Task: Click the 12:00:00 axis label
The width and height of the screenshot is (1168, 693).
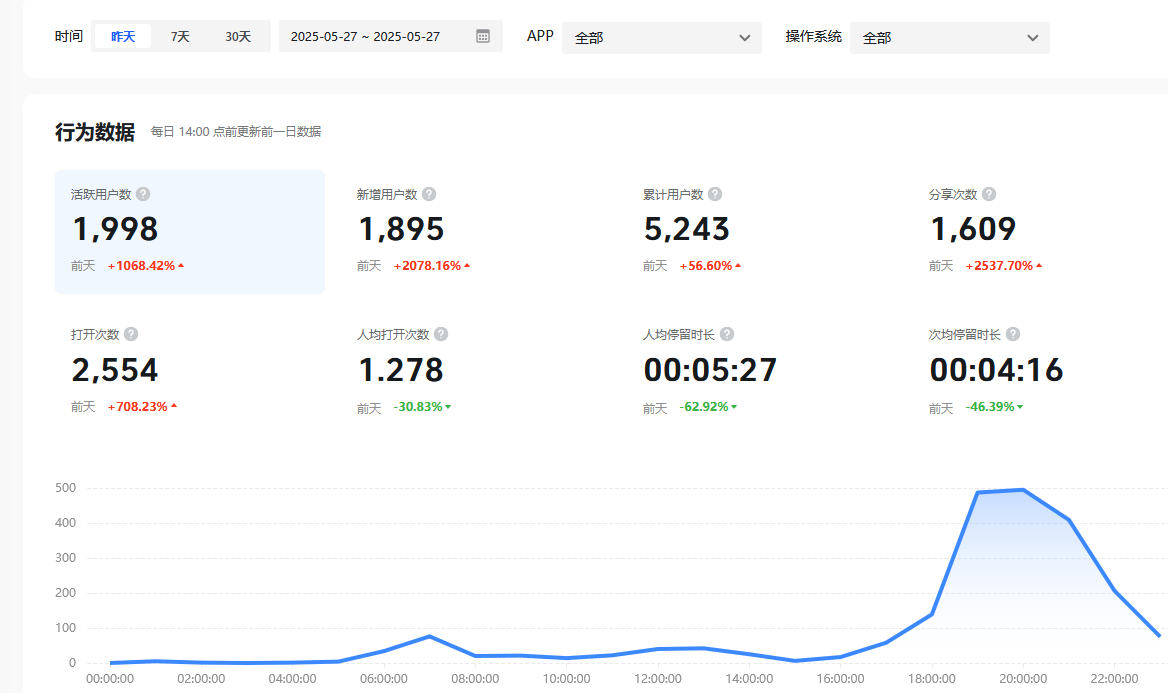Action: tap(658, 679)
